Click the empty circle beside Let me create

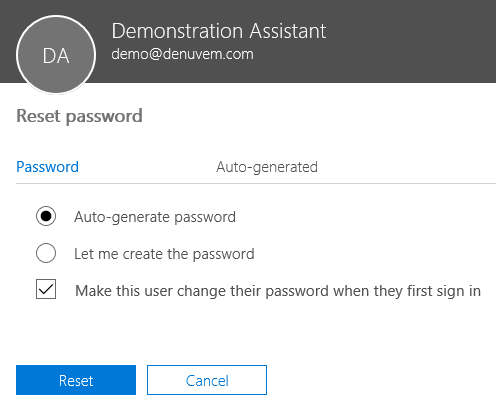click(x=46, y=253)
